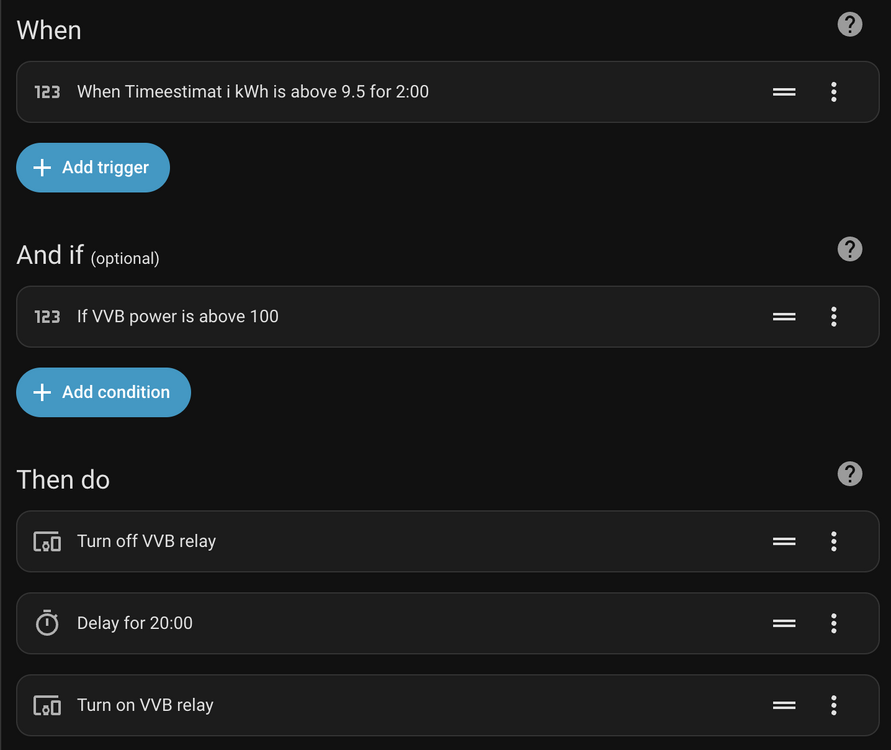This screenshot has width=891, height=750.
Task: Open the three-dot menu for Delay for 20:00
Action: pos(833,623)
